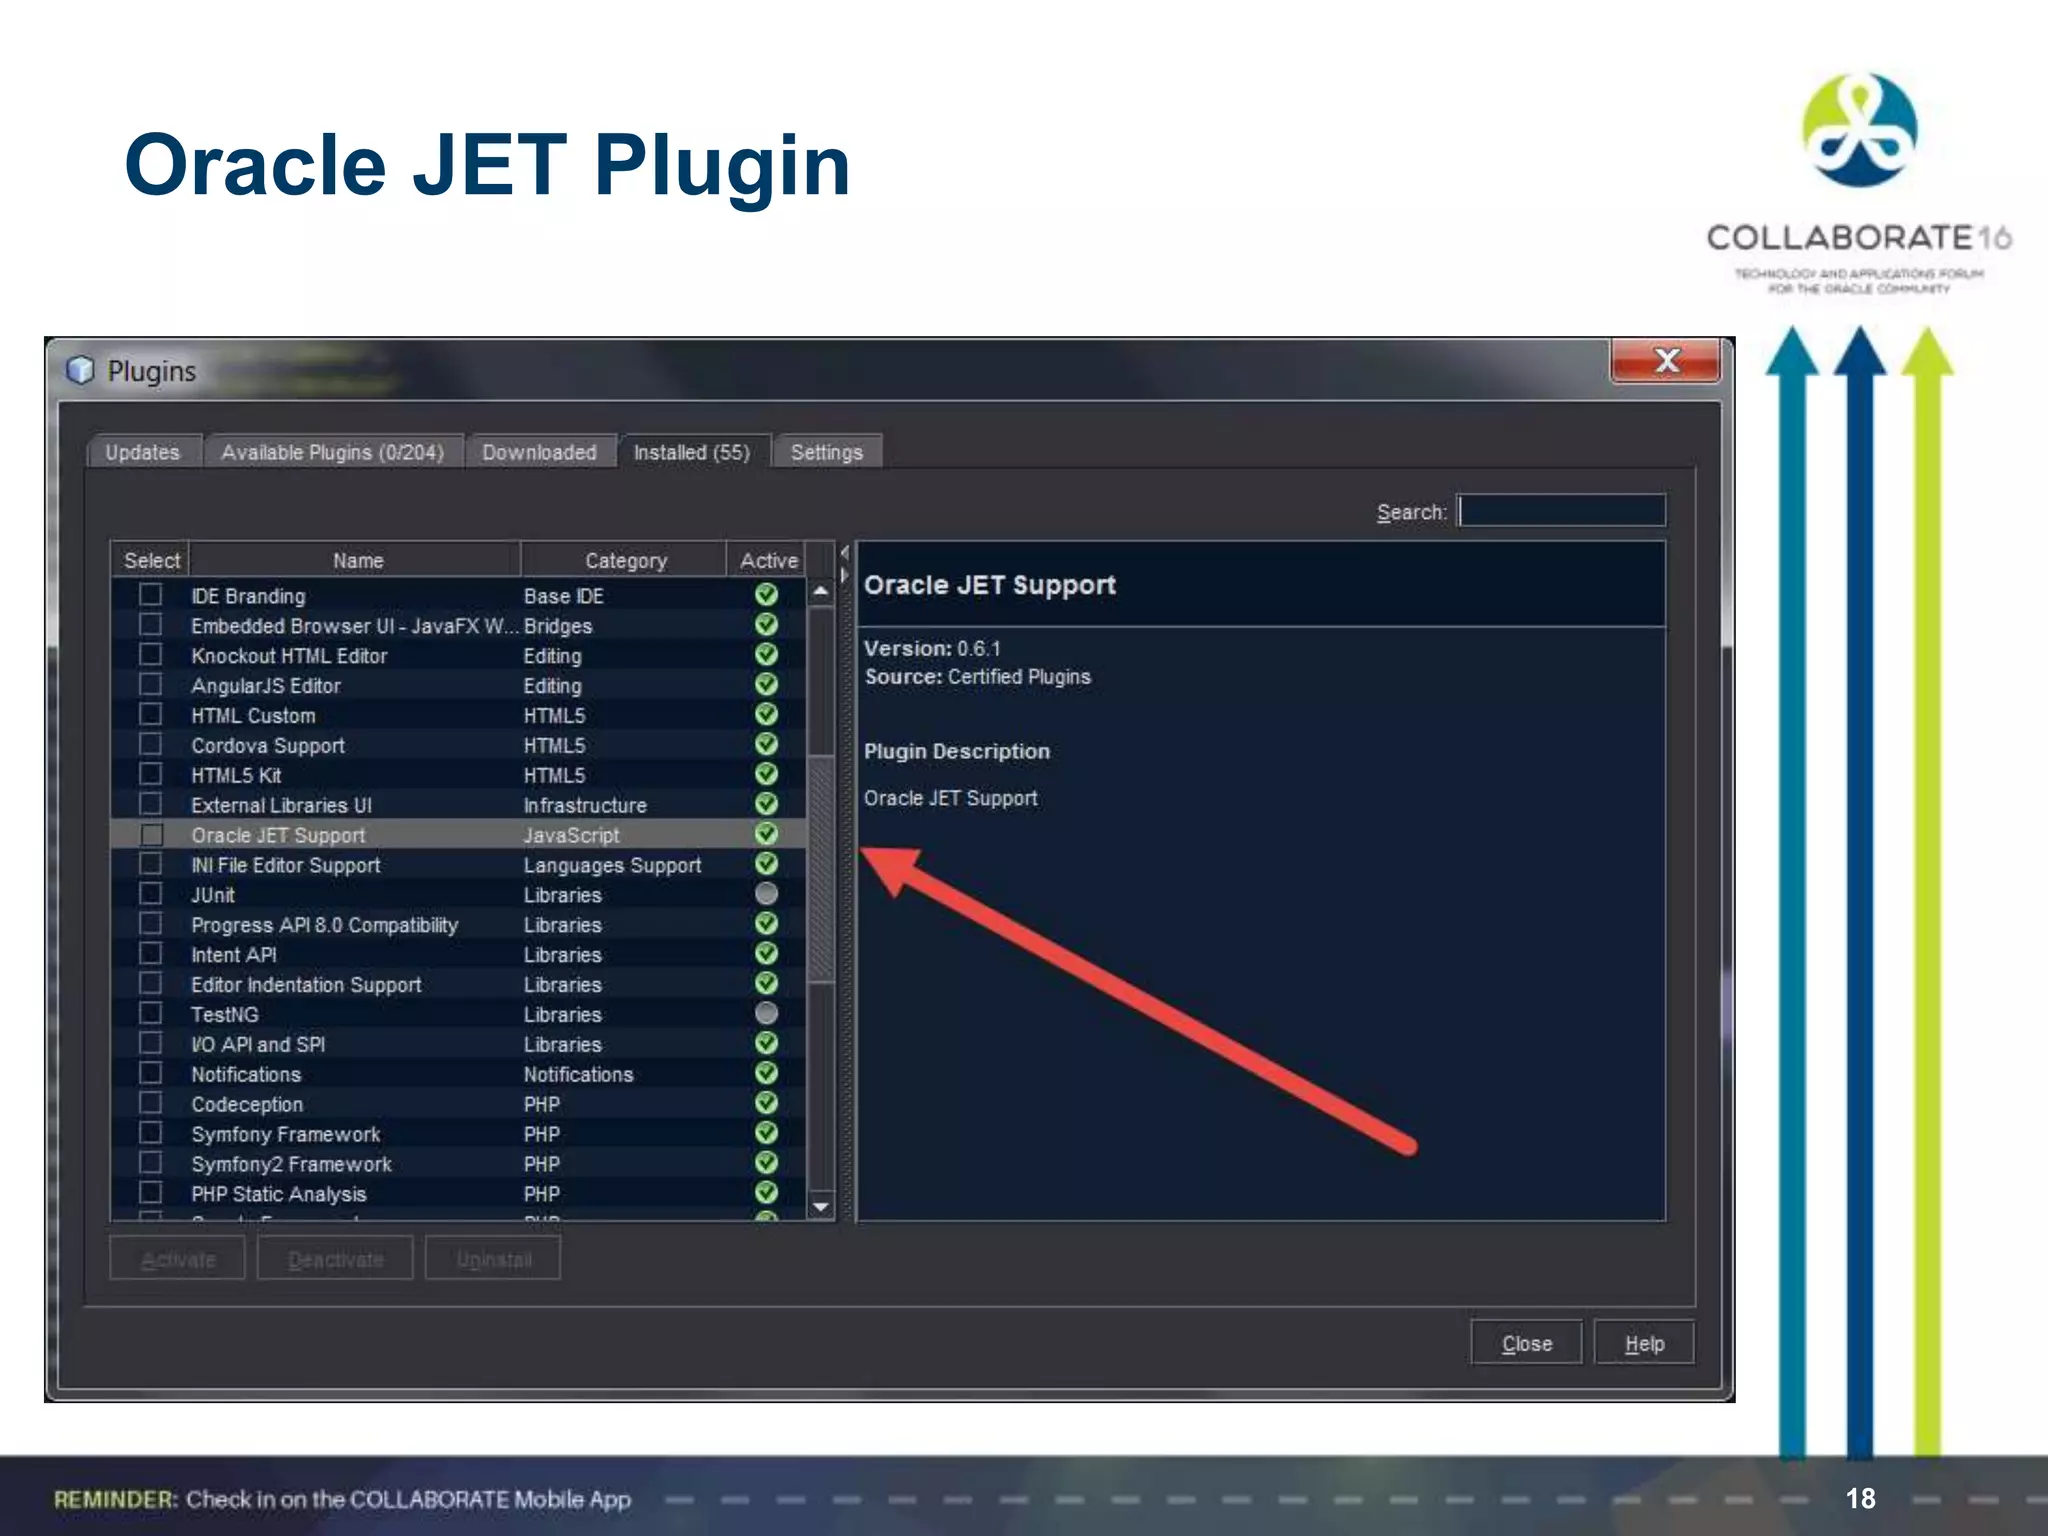
Task: Sort plugins by the Category column header
Action: 624,560
